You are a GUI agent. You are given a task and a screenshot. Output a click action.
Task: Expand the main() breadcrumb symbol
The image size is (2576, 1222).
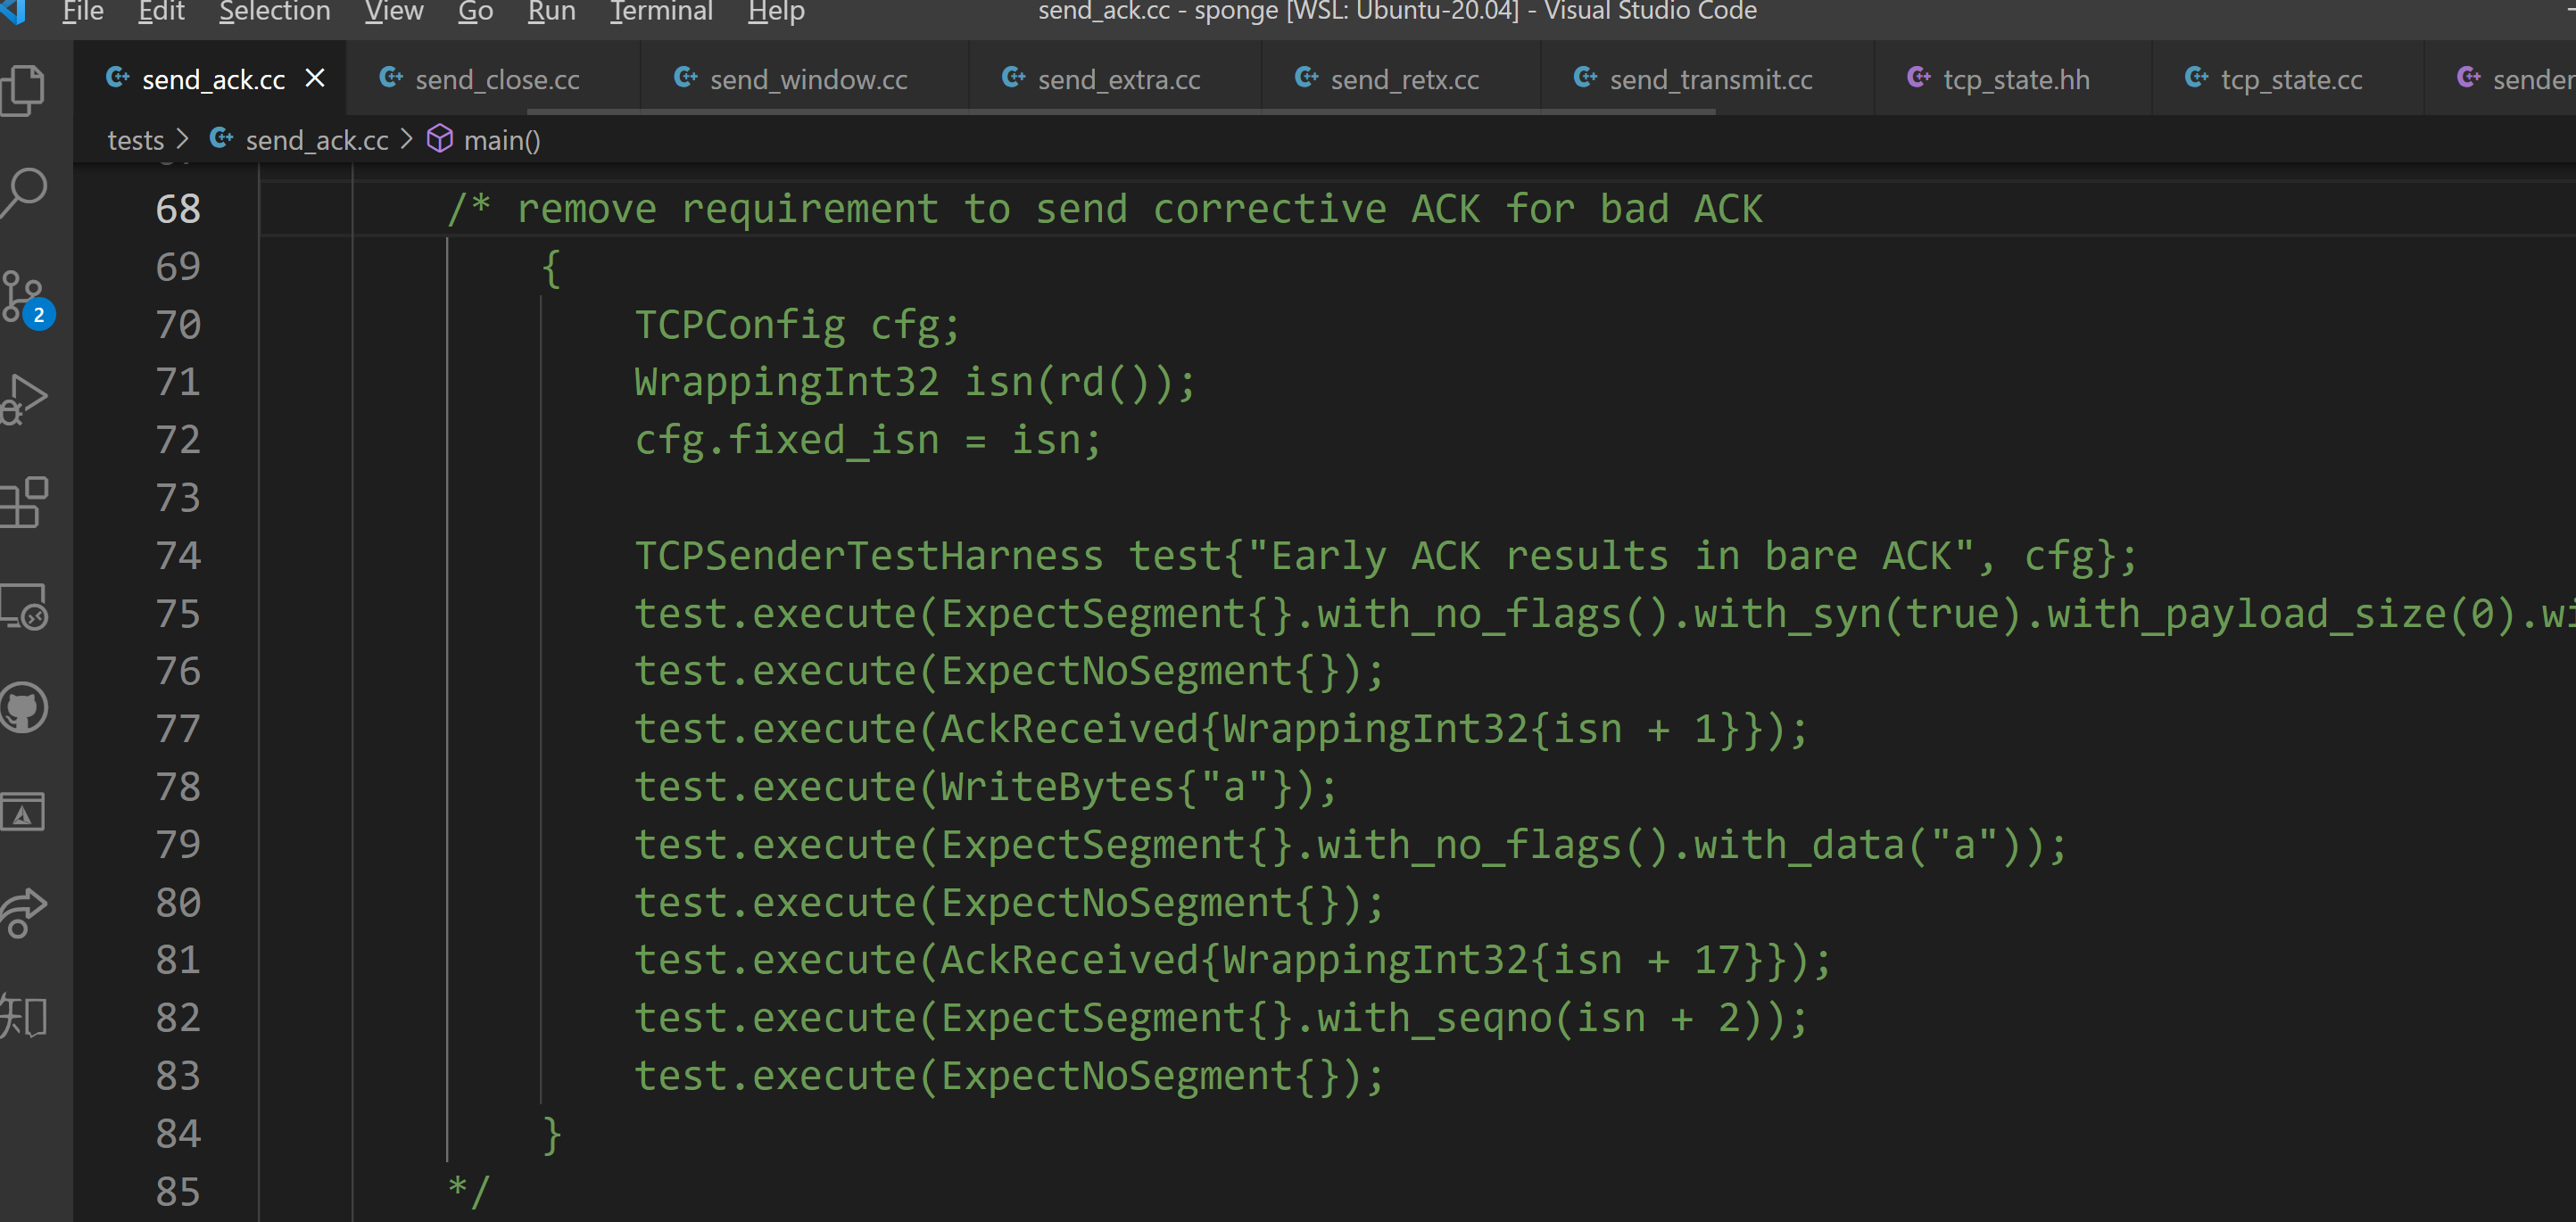[x=501, y=140]
